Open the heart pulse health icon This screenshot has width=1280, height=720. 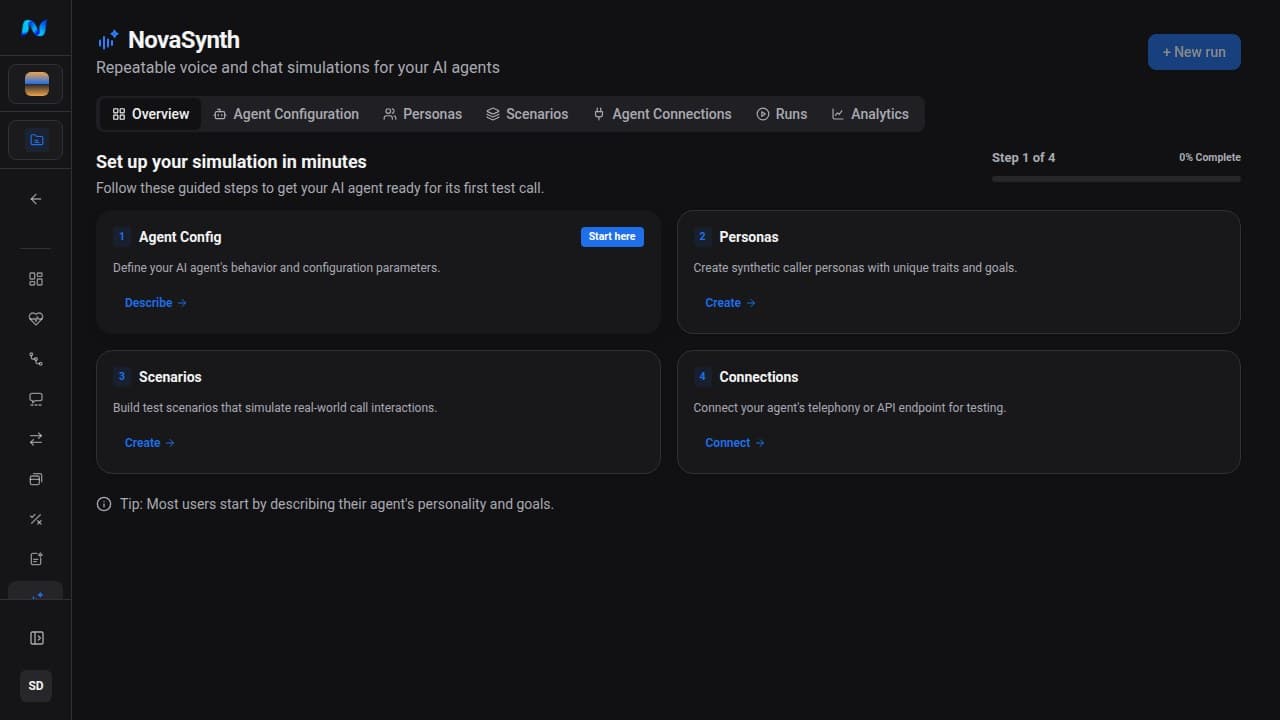click(36, 319)
